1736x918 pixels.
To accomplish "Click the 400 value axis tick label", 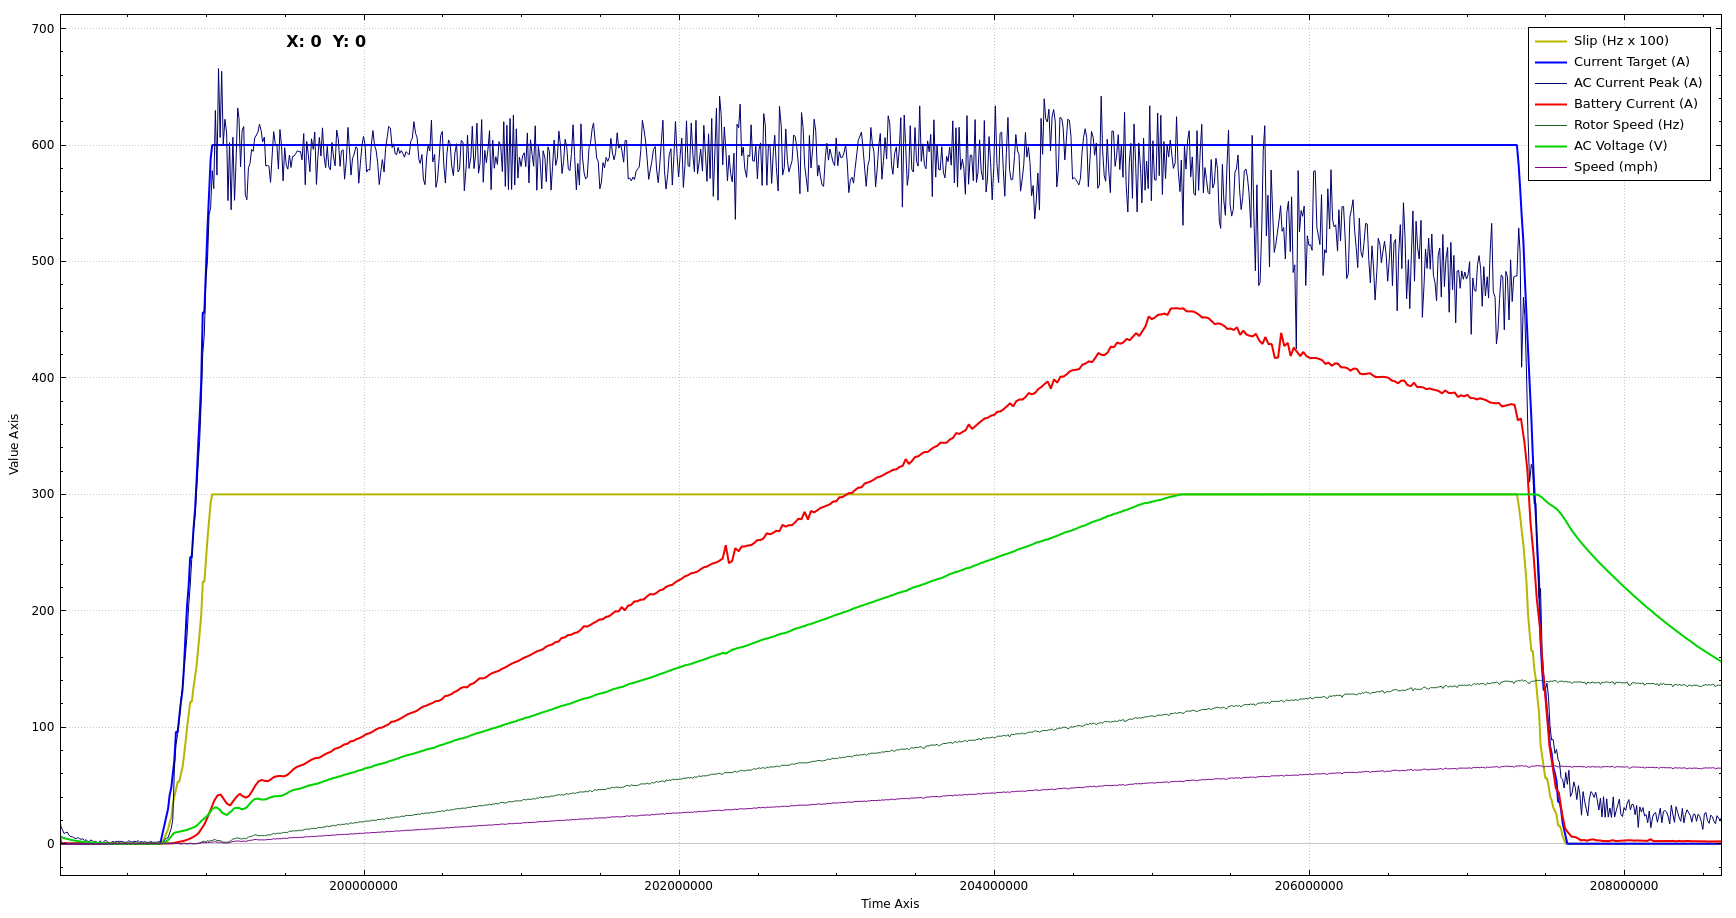I will point(43,378).
